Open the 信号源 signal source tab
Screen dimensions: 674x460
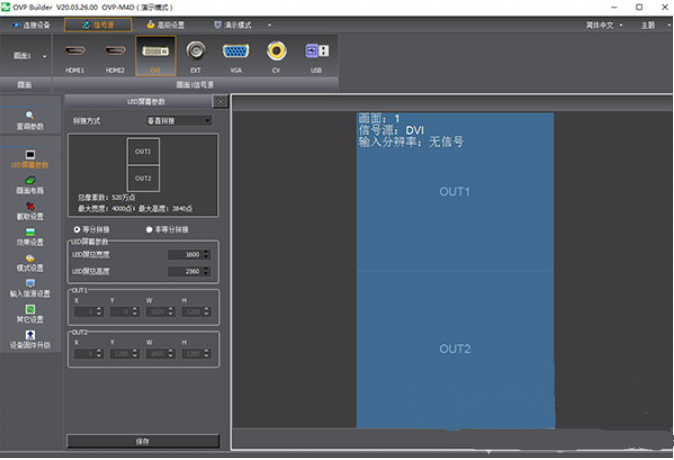pyautogui.click(x=98, y=25)
